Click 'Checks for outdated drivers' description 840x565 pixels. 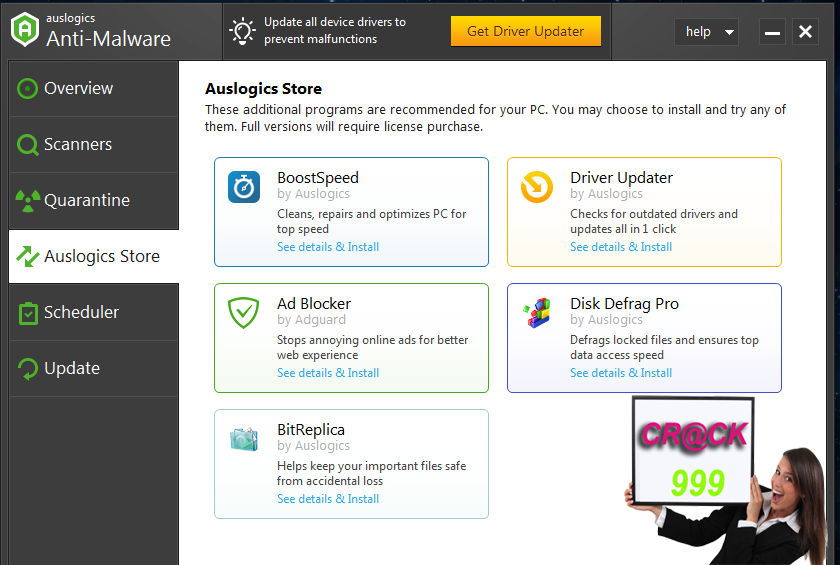point(654,221)
